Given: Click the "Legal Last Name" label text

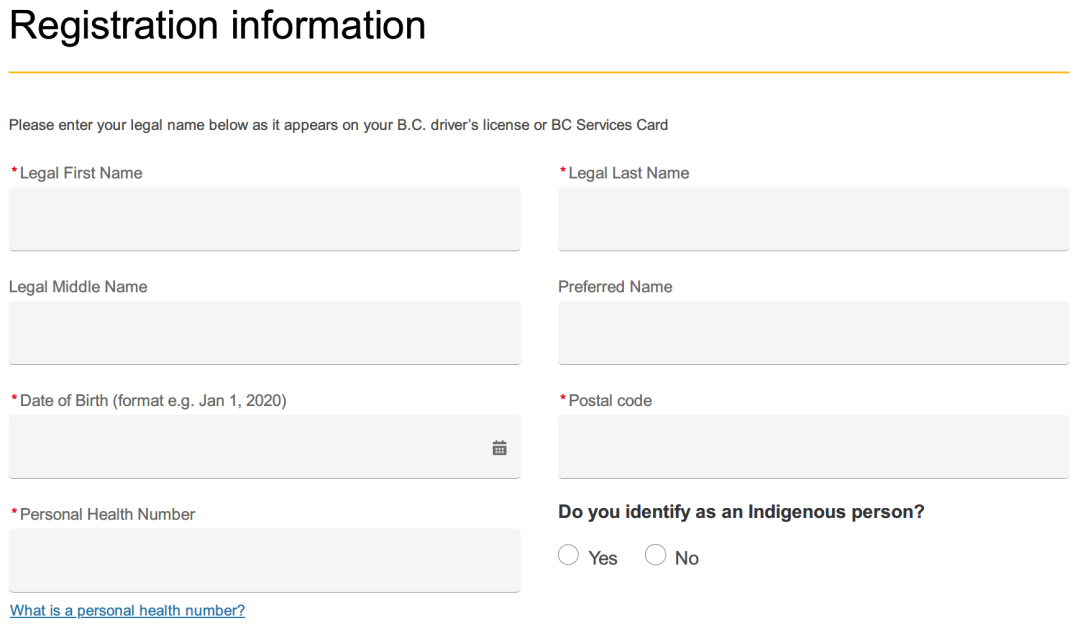Looking at the screenshot, I should click(628, 173).
